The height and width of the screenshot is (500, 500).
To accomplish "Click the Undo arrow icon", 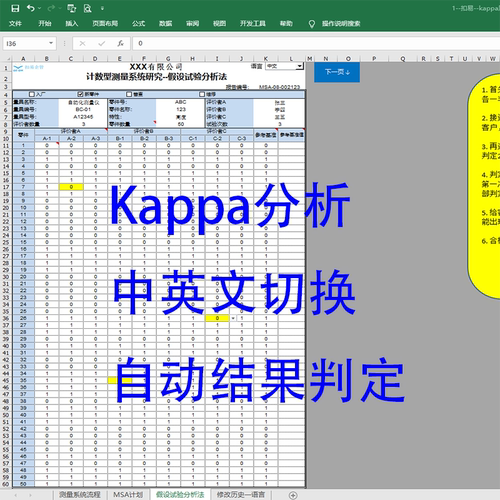I will pos(31,8).
